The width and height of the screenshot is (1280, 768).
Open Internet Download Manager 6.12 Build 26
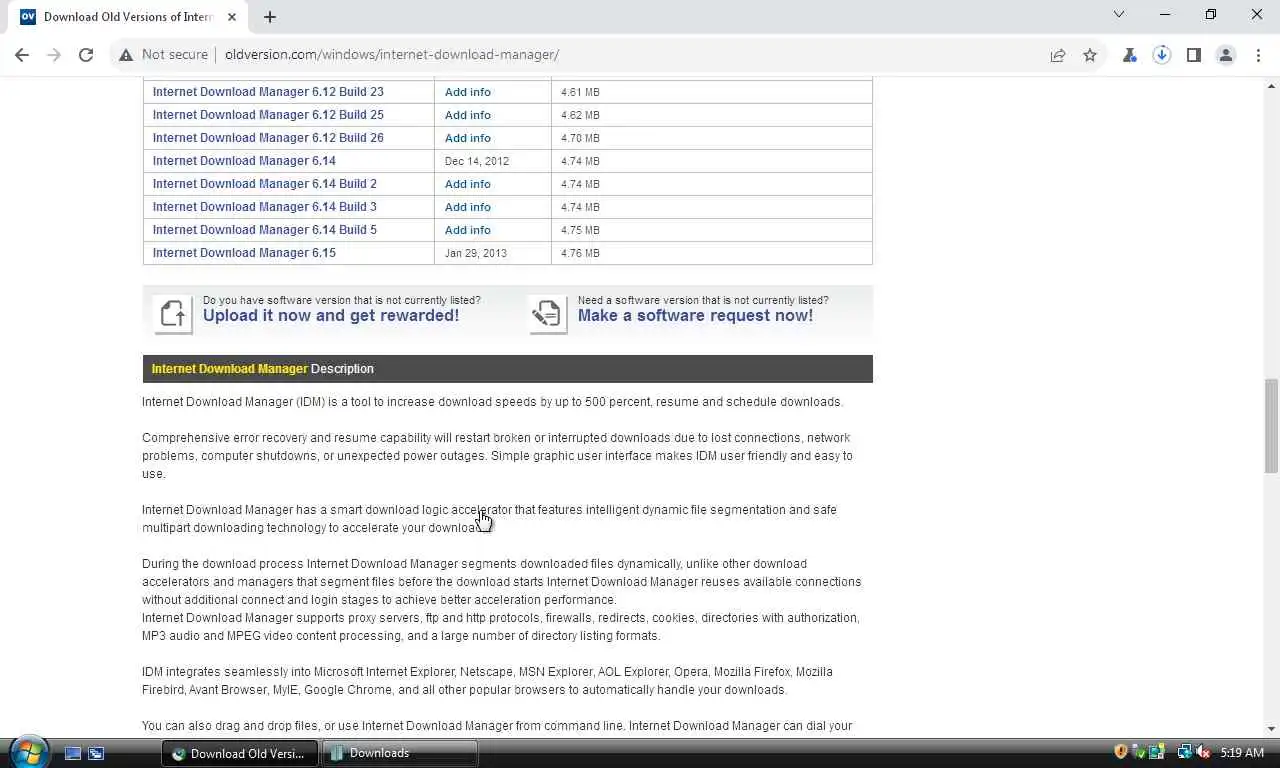click(268, 138)
